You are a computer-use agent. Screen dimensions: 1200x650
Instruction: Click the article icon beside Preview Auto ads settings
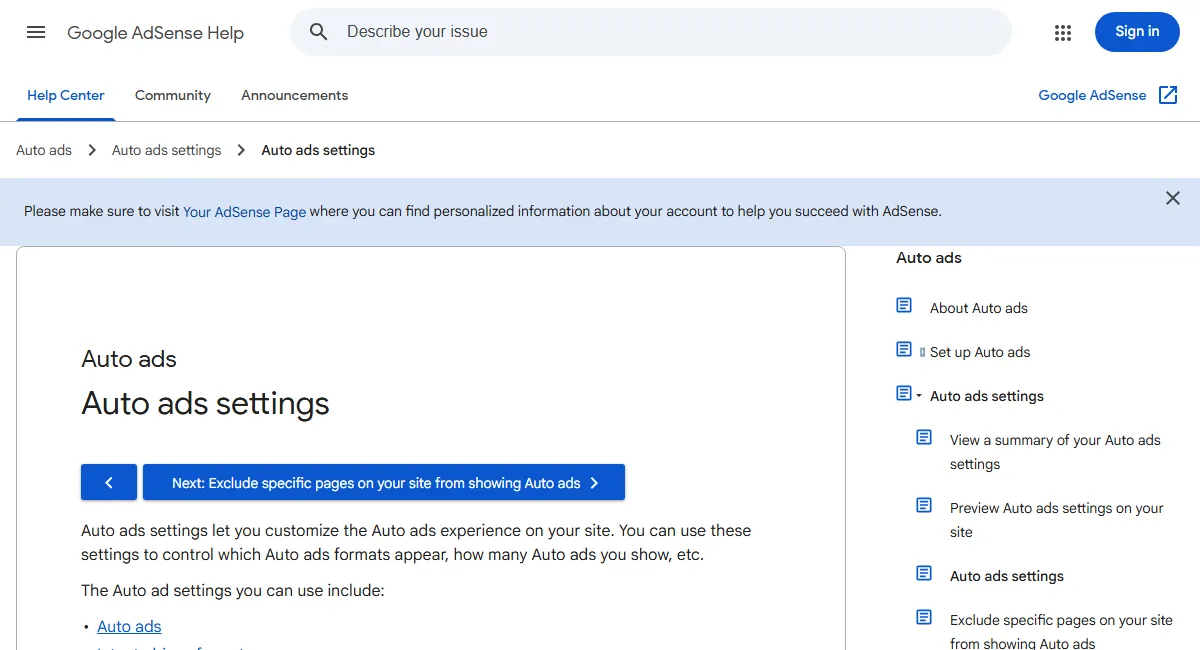click(x=924, y=505)
